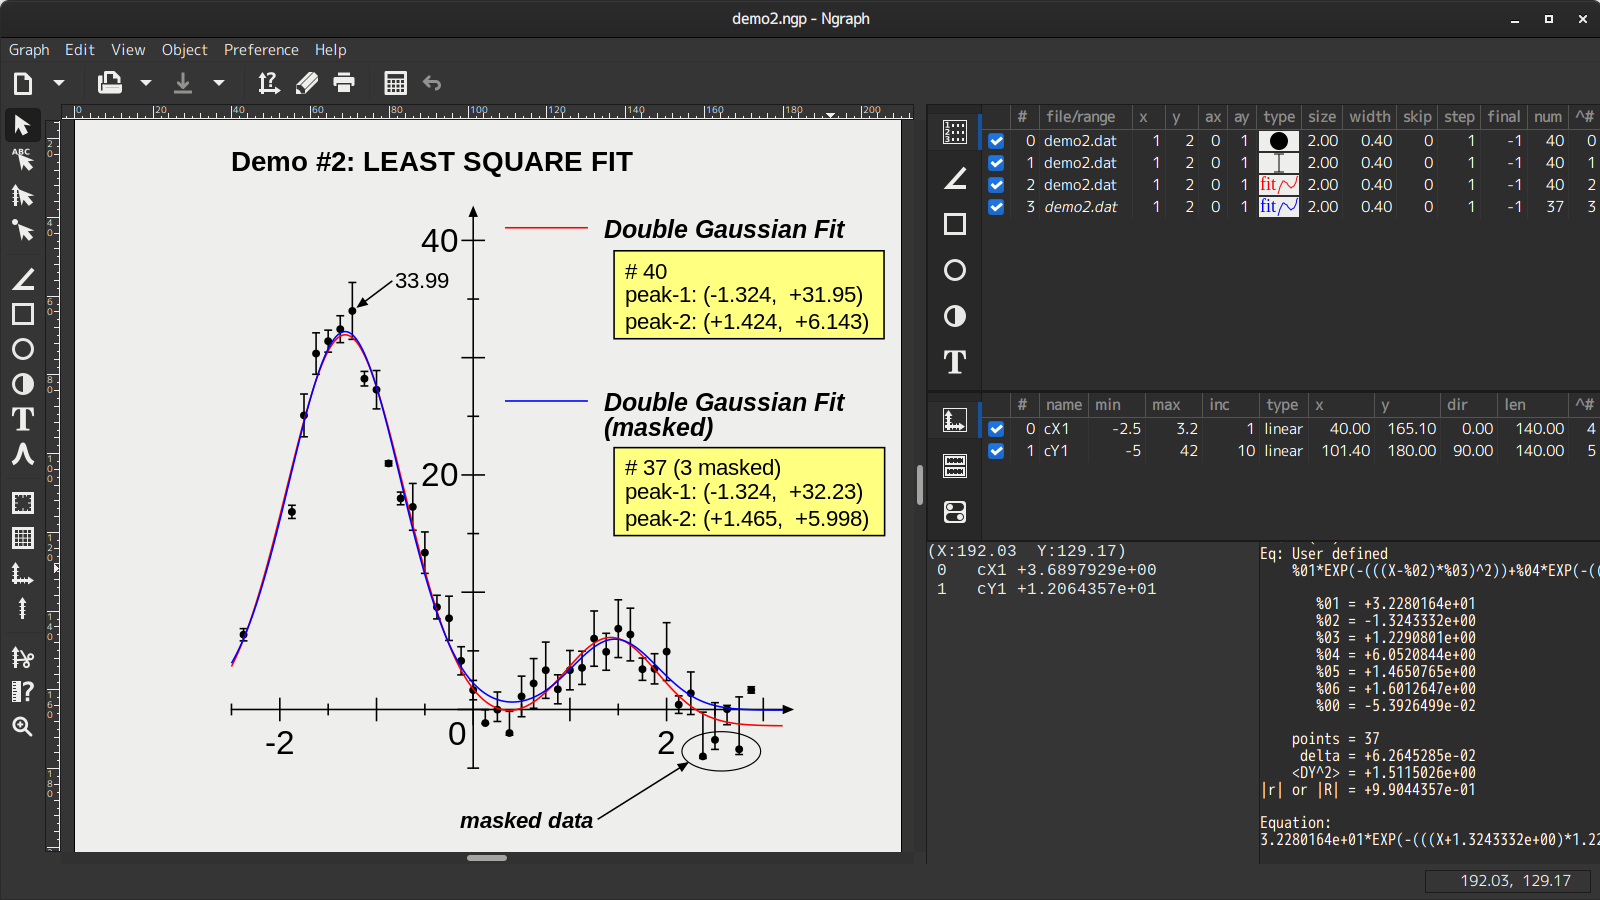Open dropdown arrow next to Save icon
1600x900 pixels.
[x=219, y=83]
